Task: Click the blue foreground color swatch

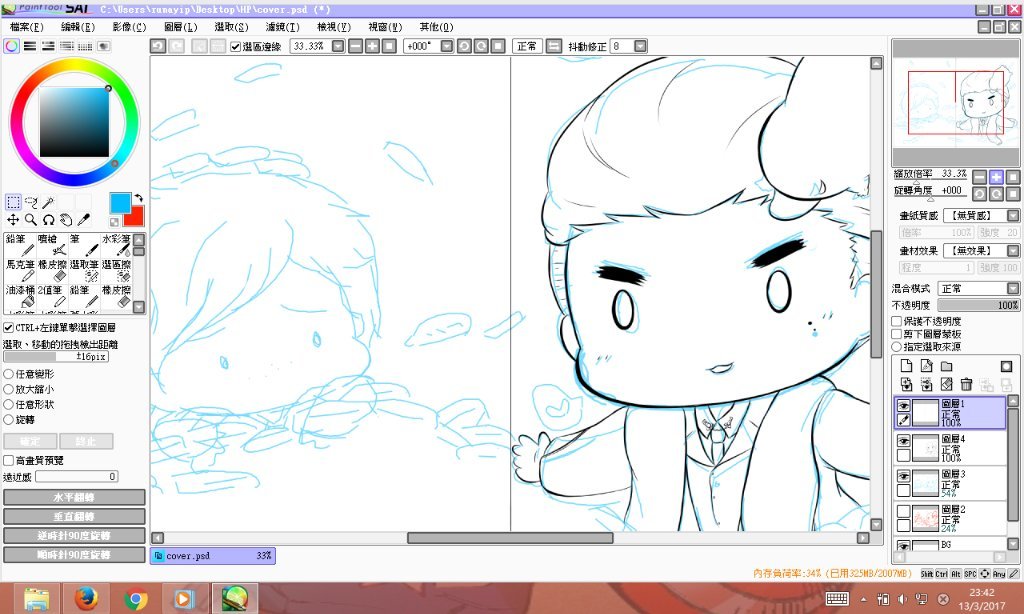Action: (x=120, y=203)
